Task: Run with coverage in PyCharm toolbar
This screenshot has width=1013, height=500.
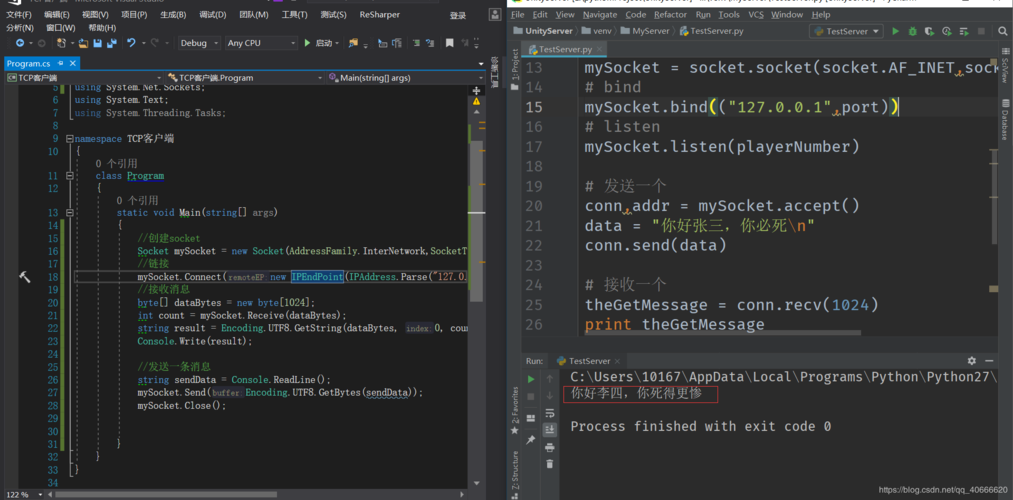Action: pos(930,31)
